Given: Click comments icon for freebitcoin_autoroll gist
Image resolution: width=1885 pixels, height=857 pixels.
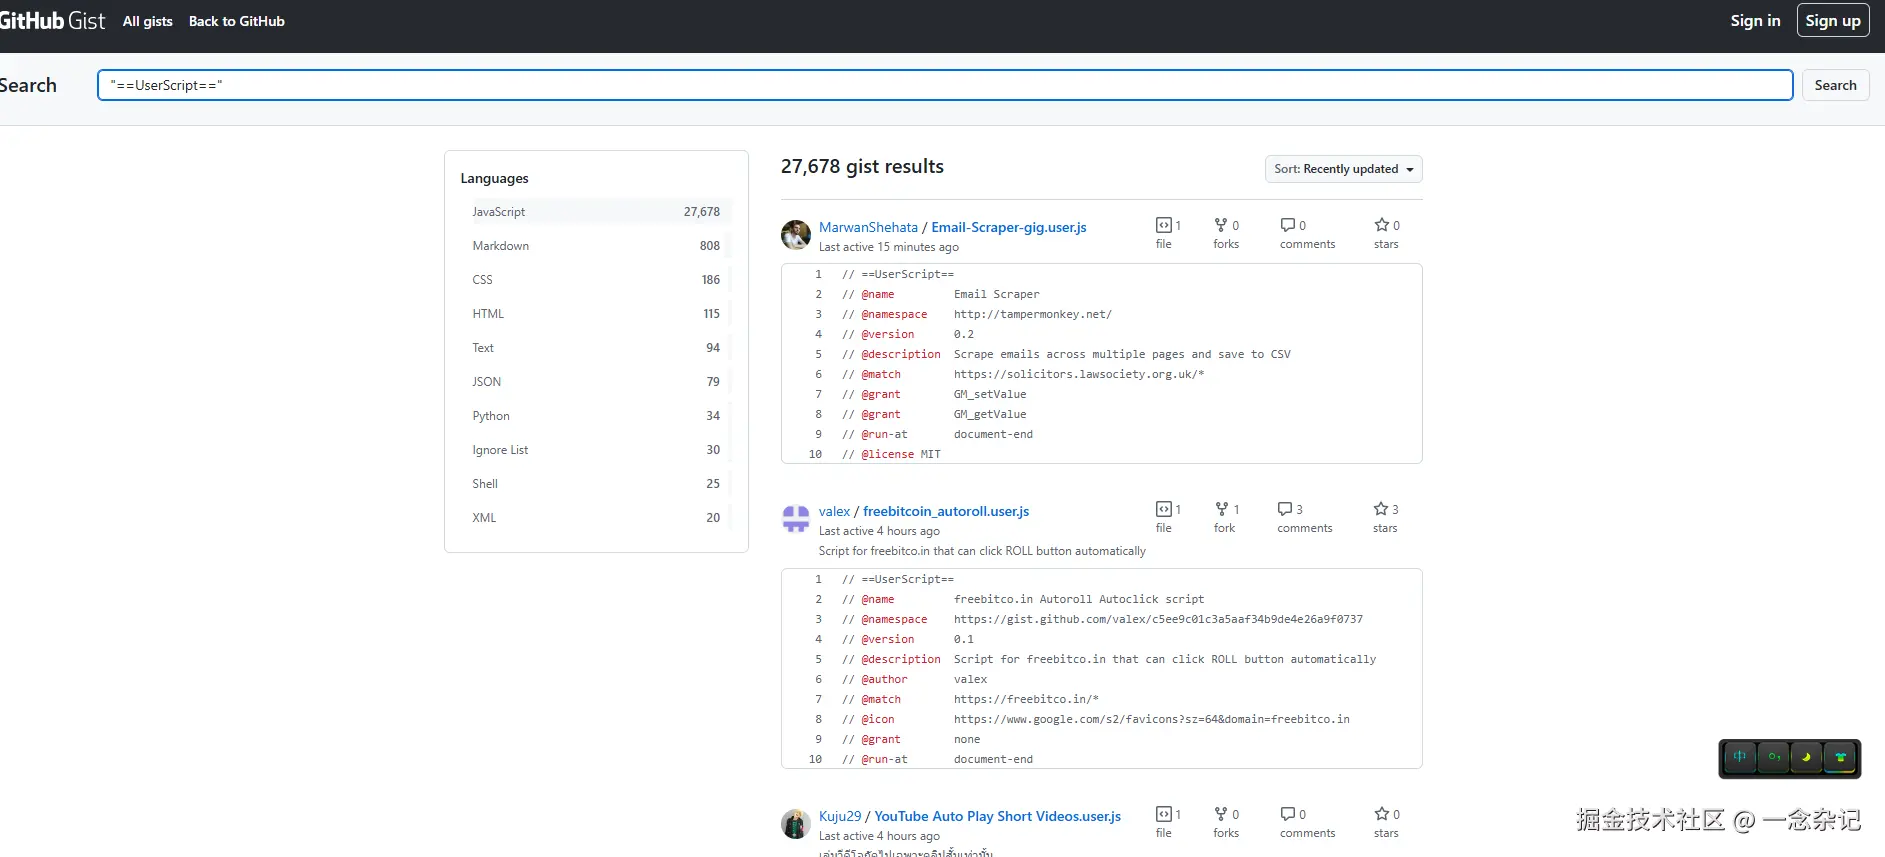Looking at the screenshot, I should pos(1285,509).
